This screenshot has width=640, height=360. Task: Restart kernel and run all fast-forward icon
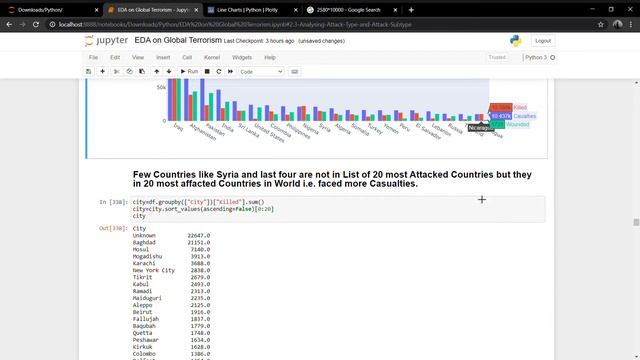231,71
